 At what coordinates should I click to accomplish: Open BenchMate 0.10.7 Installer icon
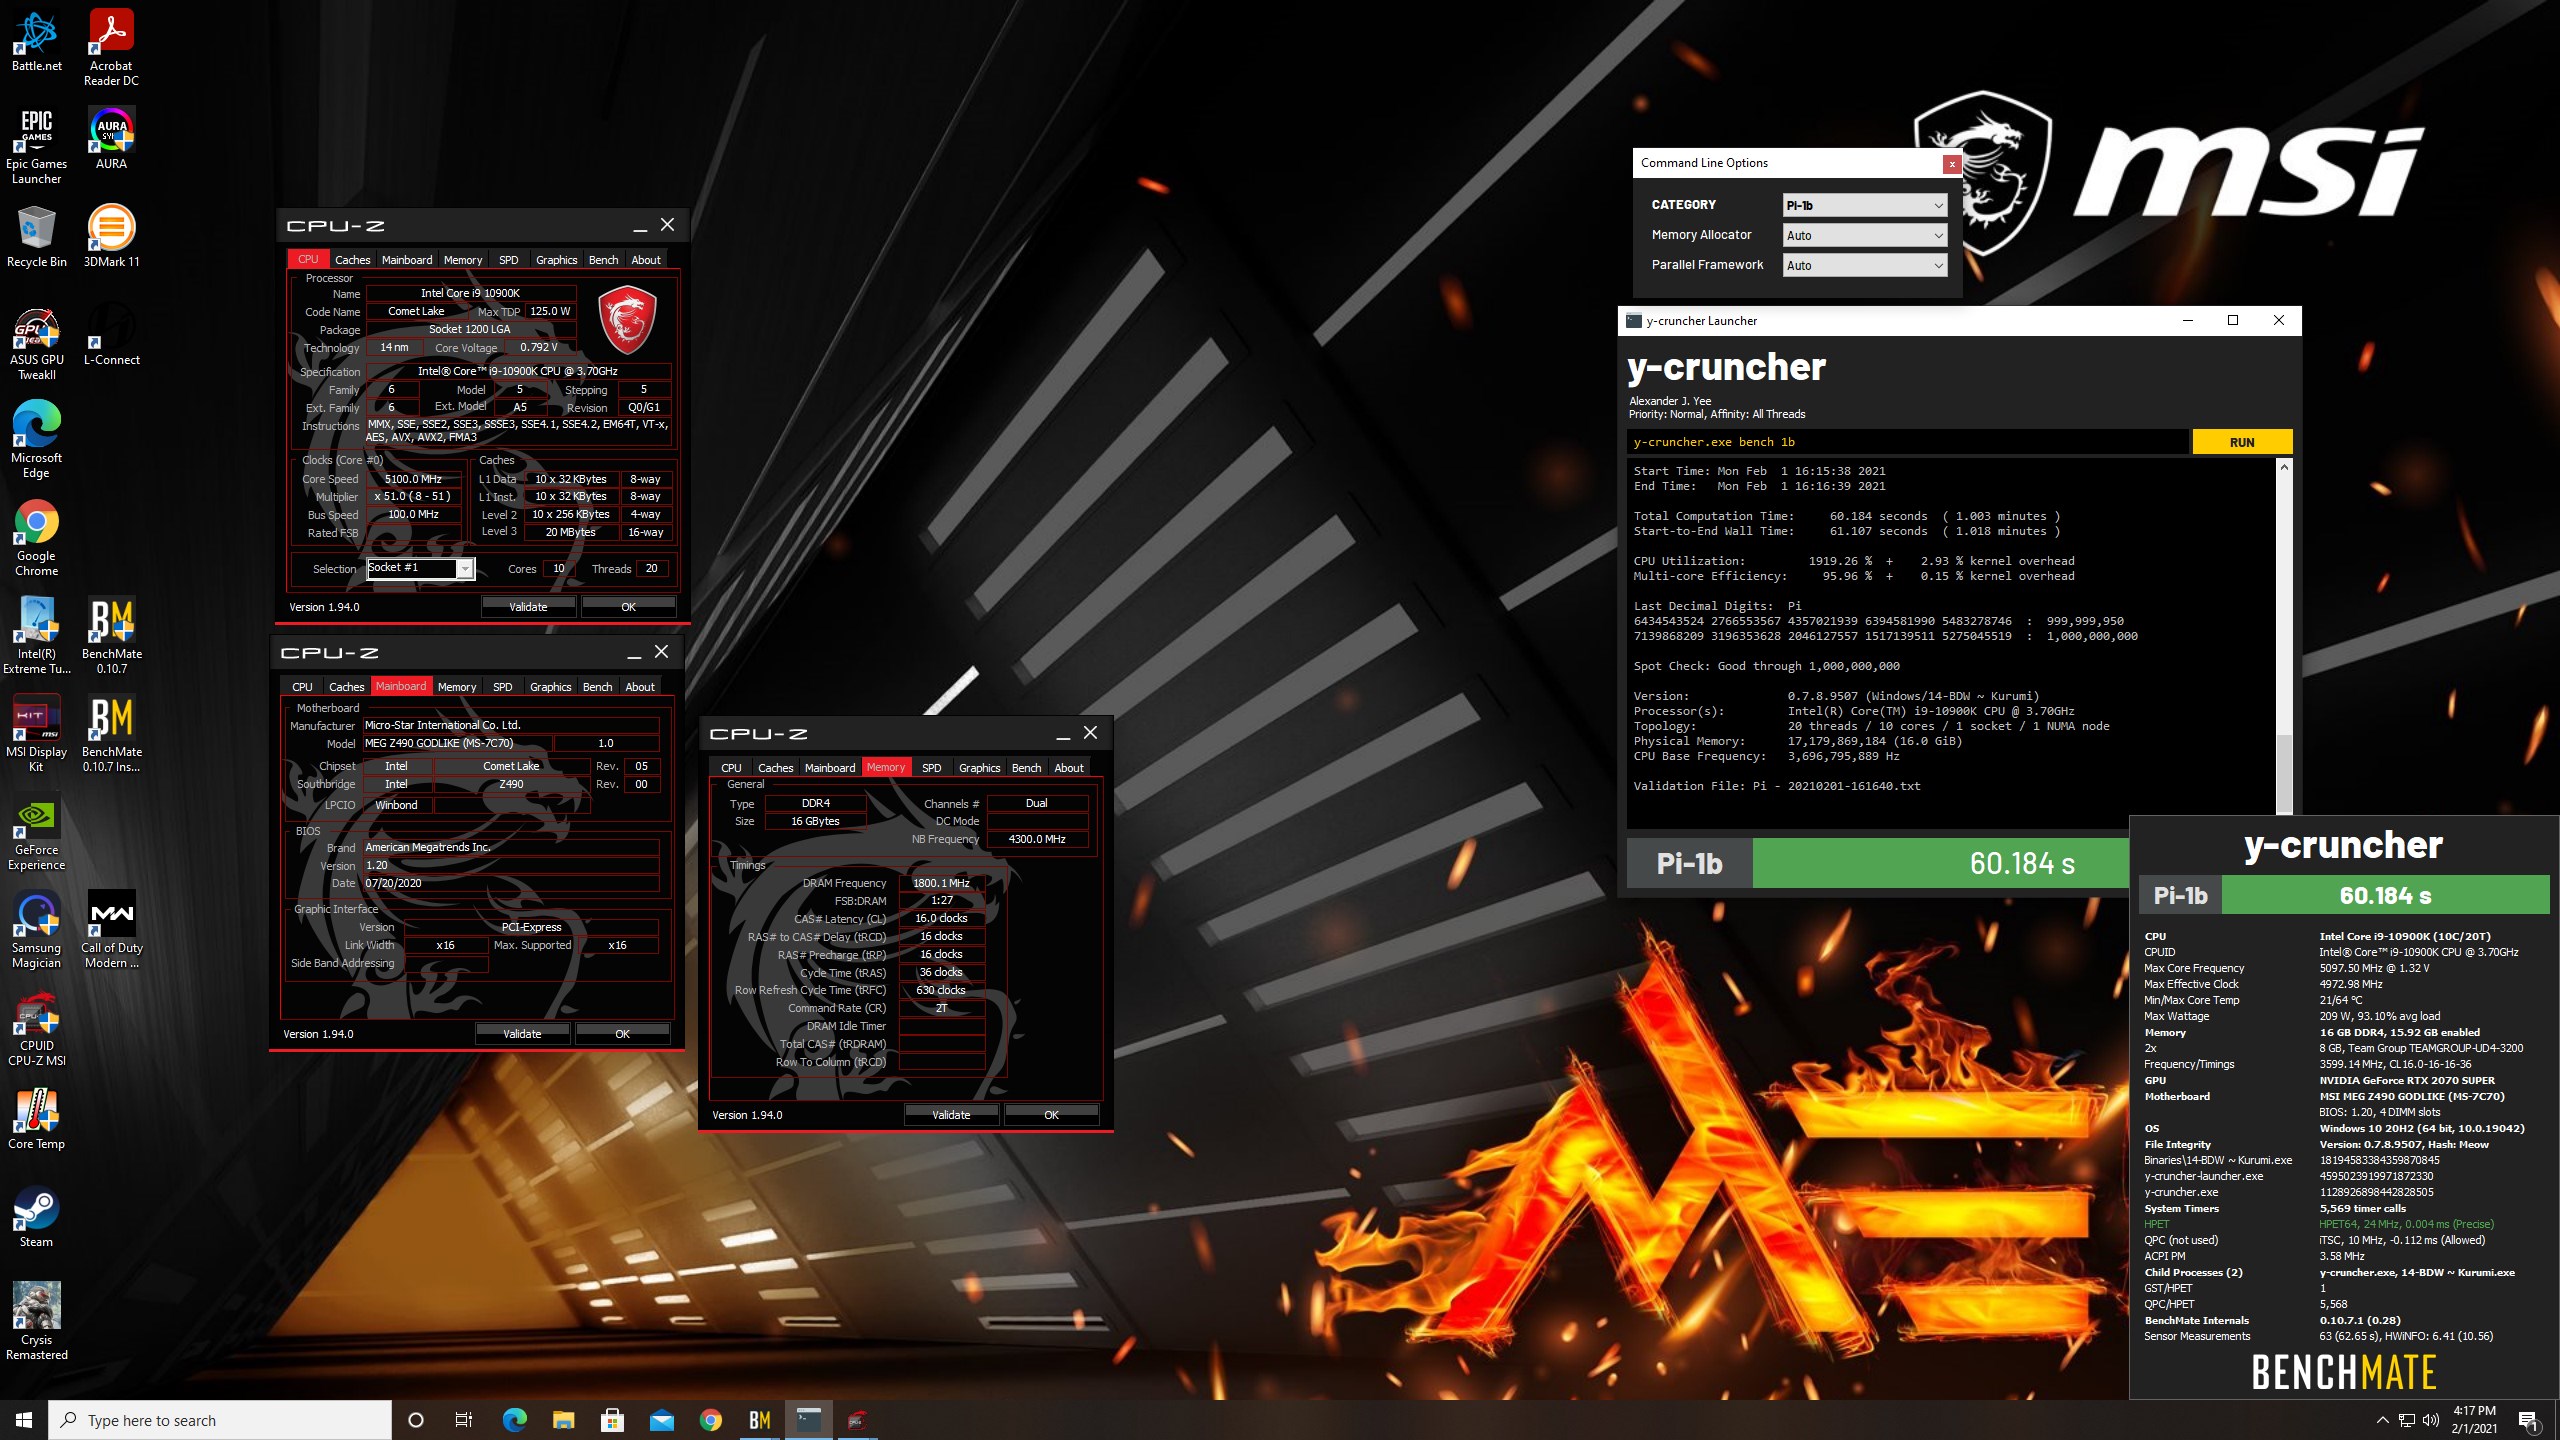point(111,734)
